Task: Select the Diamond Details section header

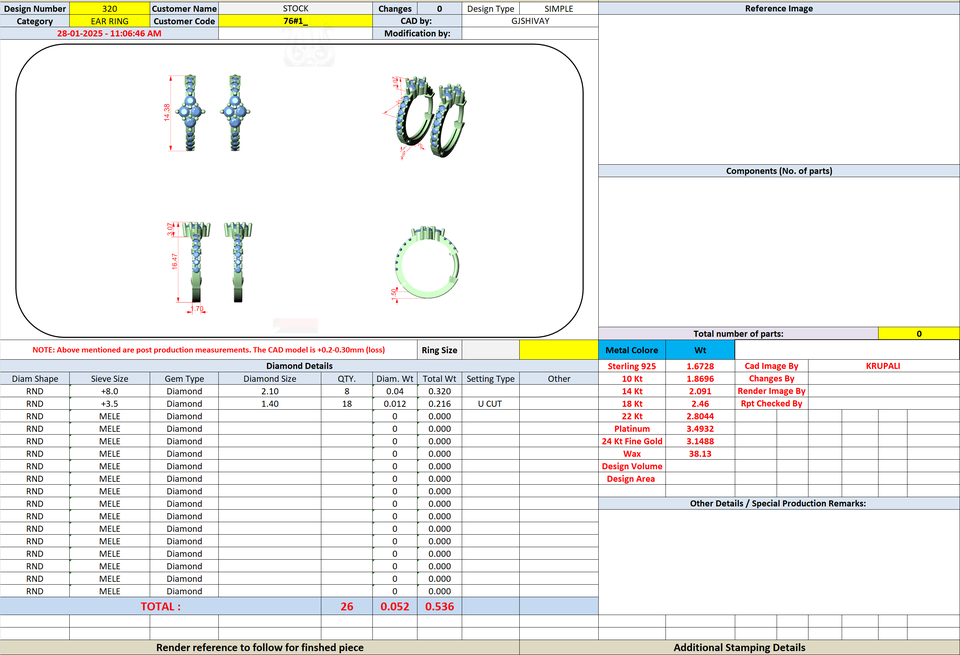Action: click(299, 366)
